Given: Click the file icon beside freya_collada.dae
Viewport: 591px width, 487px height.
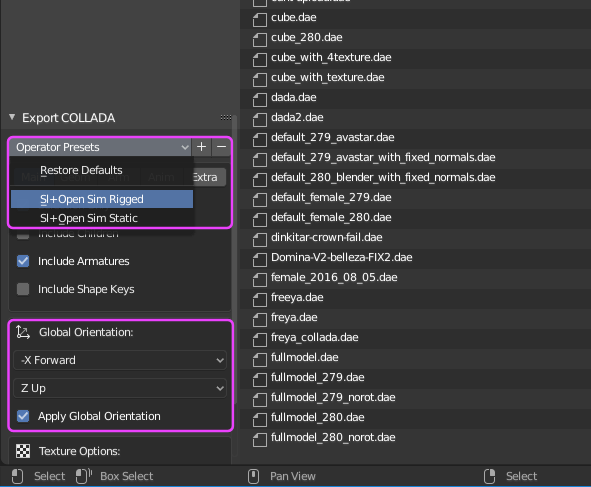Looking at the screenshot, I should pyautogui.click(x=260, y=340).
